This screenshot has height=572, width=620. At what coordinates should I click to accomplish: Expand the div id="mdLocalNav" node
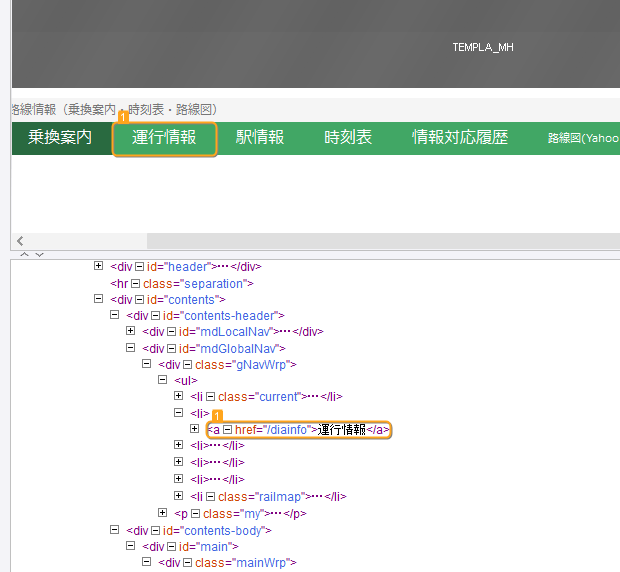(130, 330)
